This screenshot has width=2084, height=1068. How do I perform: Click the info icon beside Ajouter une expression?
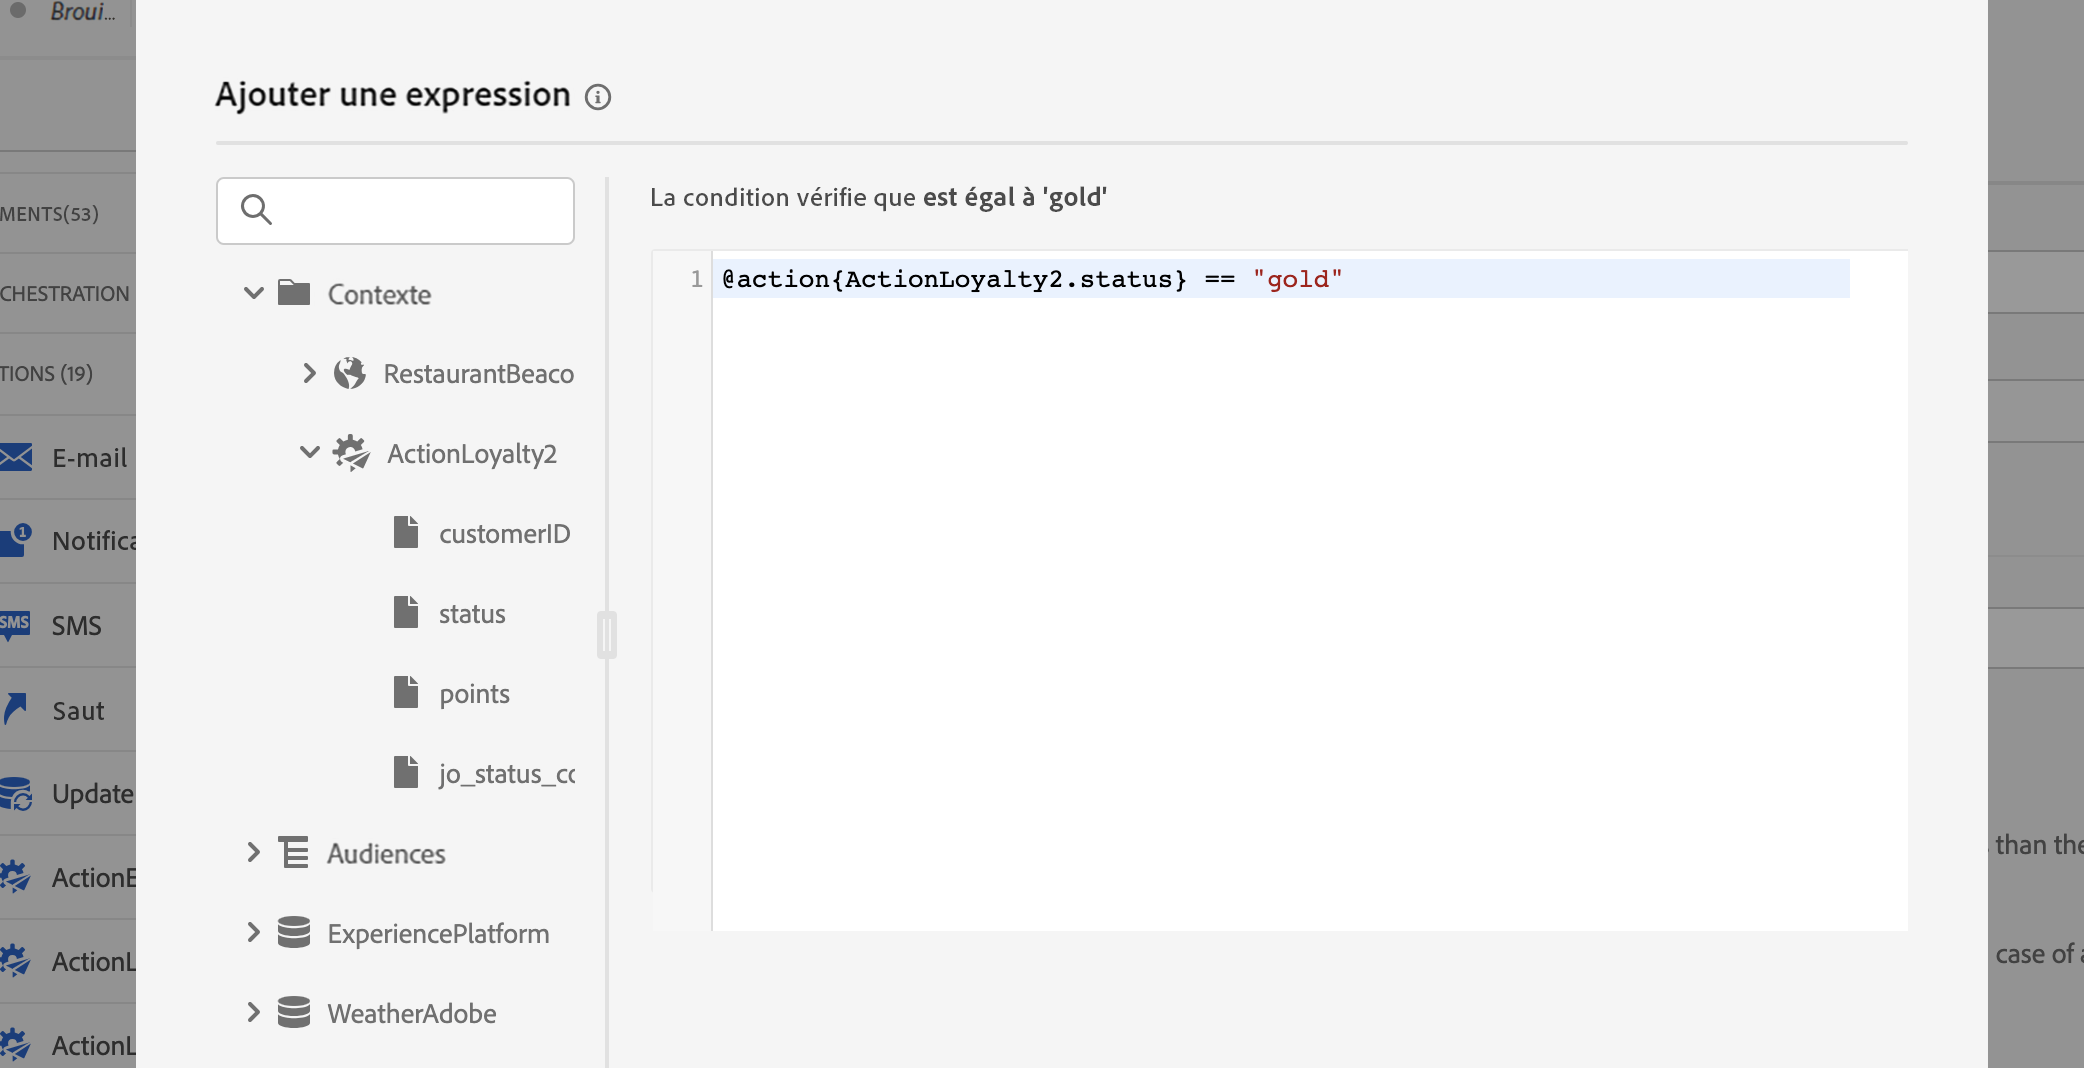pyautogui.click(x=598, y=97)
